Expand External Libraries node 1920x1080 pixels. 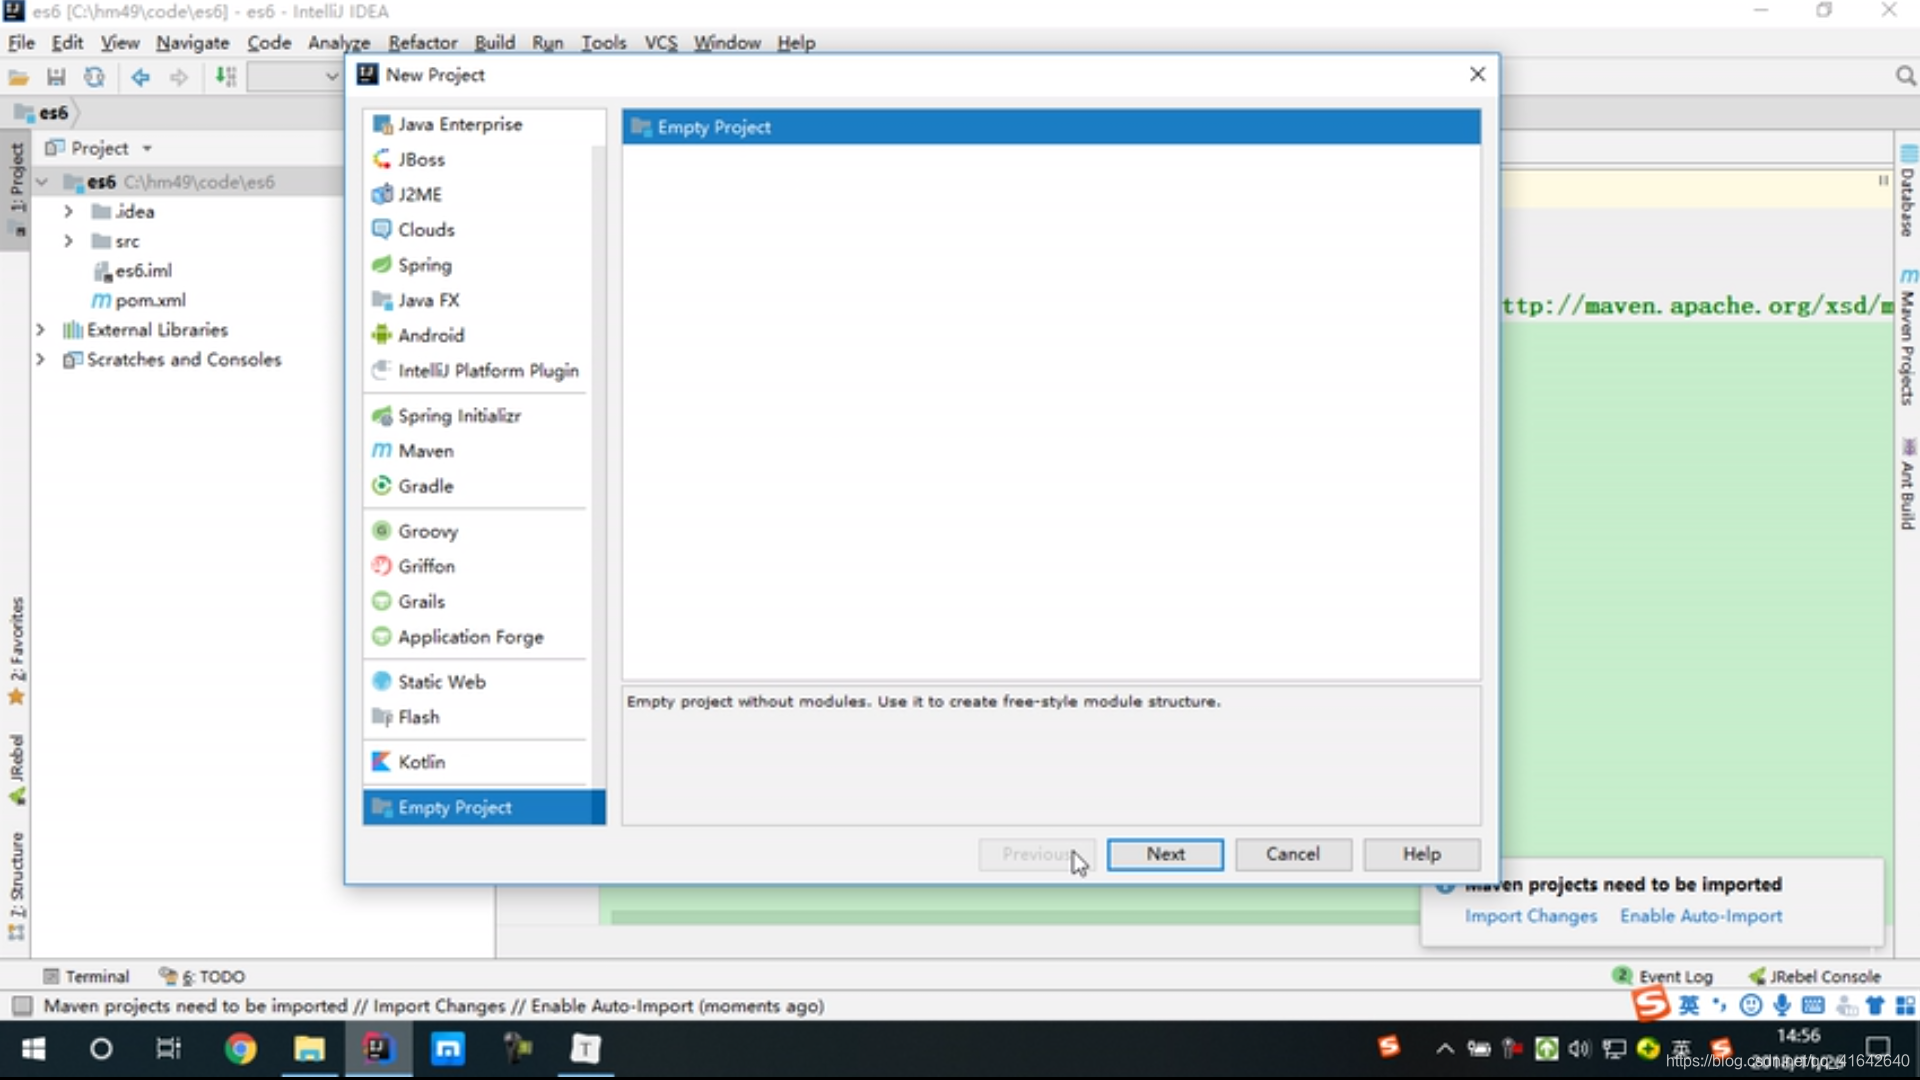tap(40, 329)
